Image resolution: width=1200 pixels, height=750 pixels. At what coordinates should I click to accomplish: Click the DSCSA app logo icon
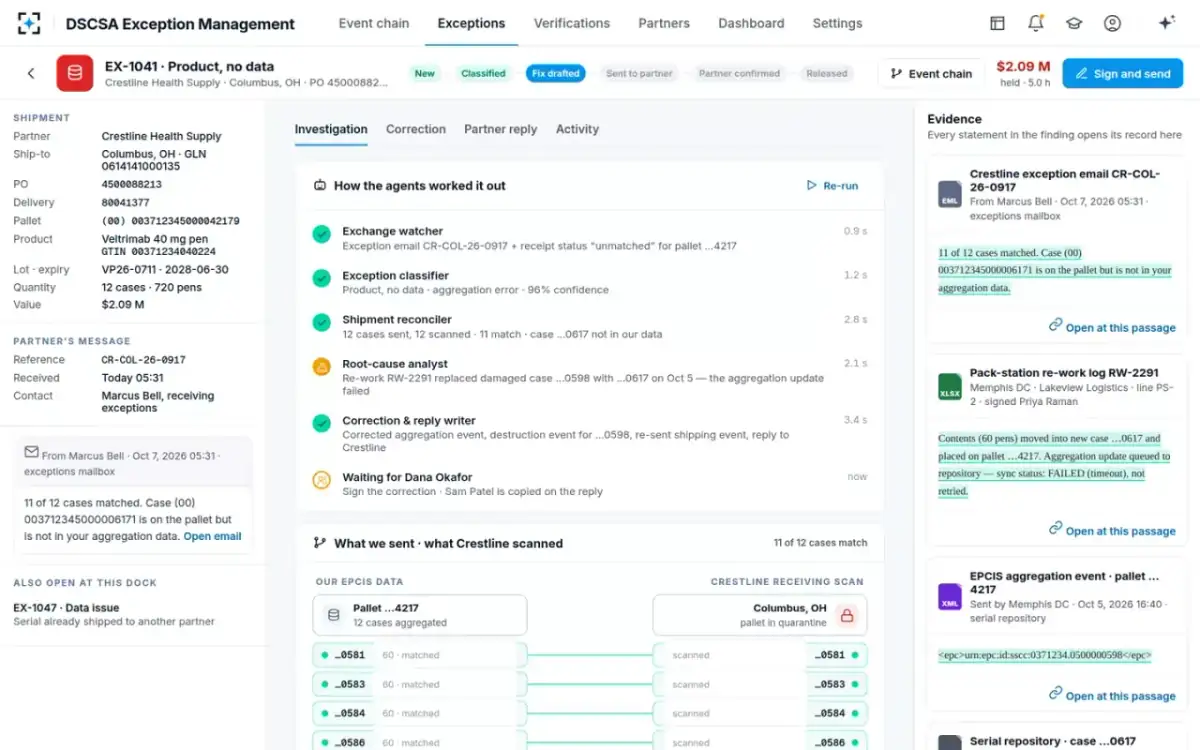(x=29, y=23)
